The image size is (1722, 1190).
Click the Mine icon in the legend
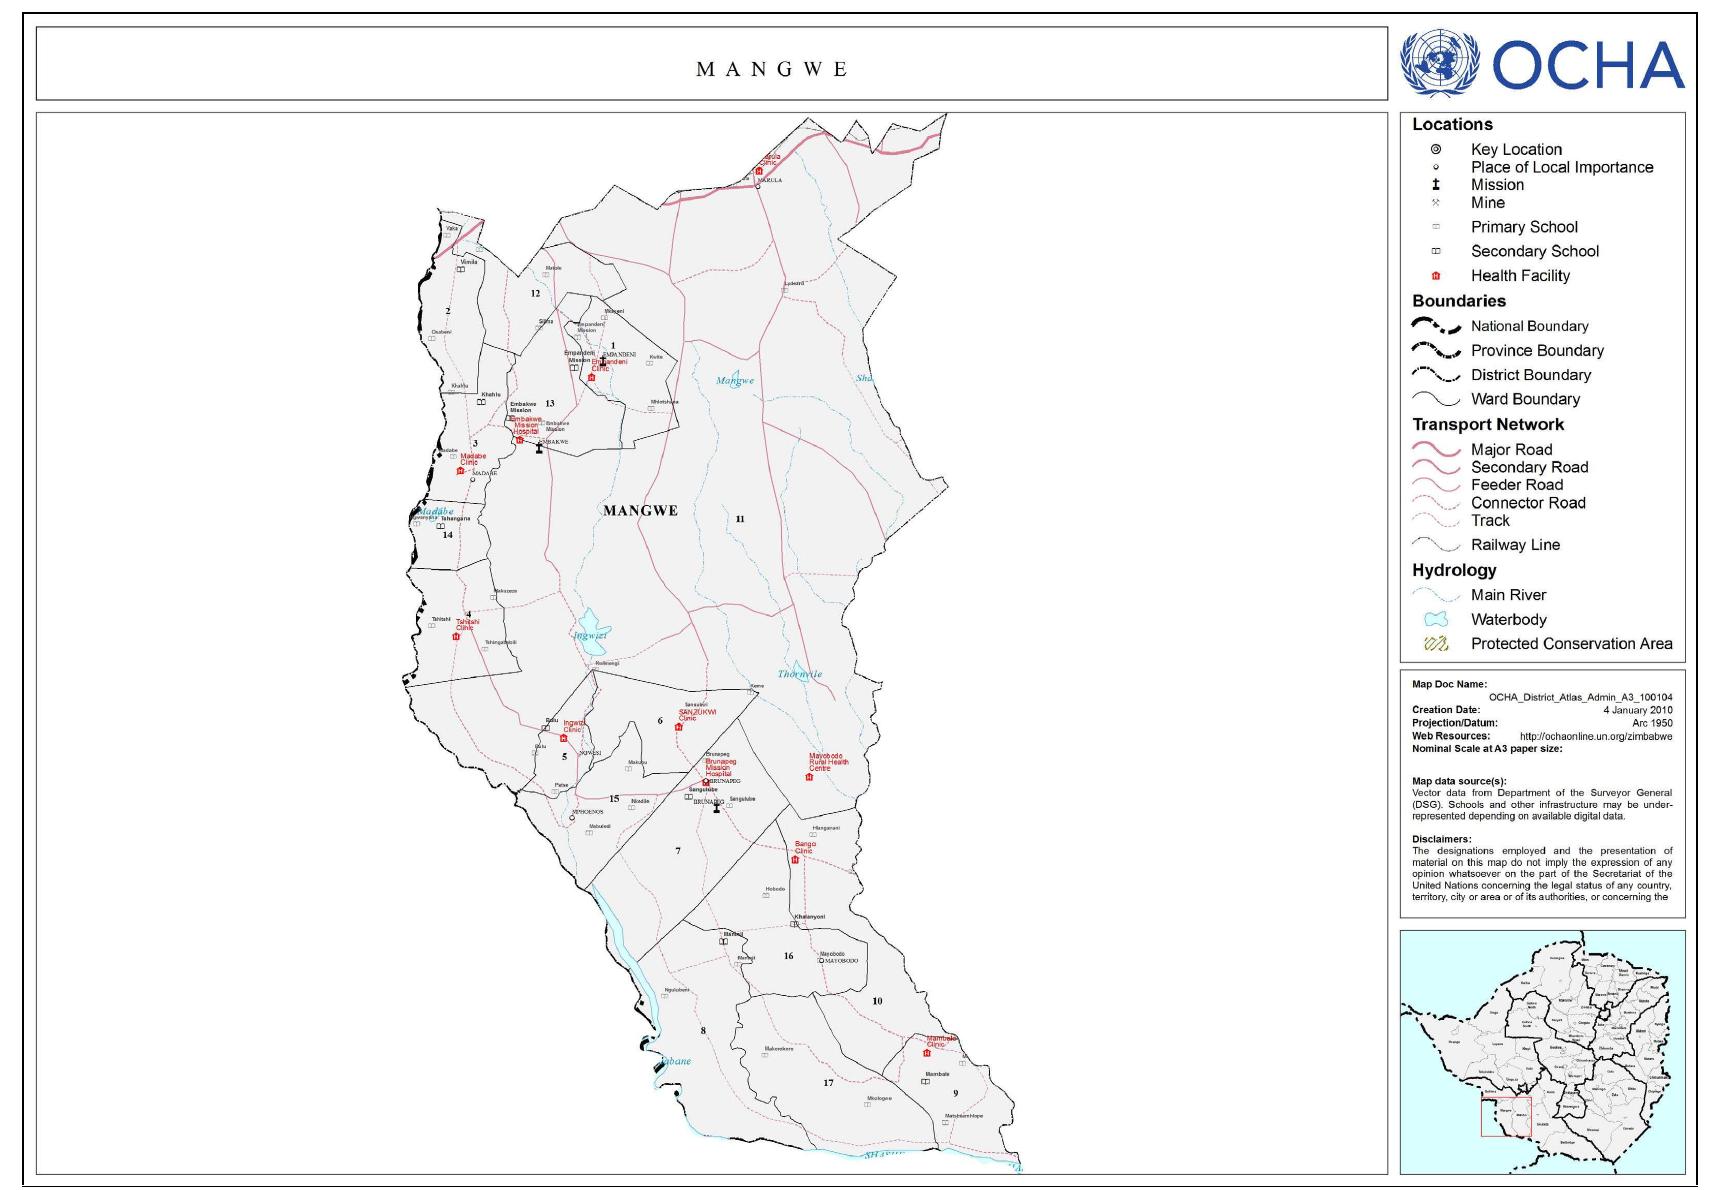point(1434,201)
